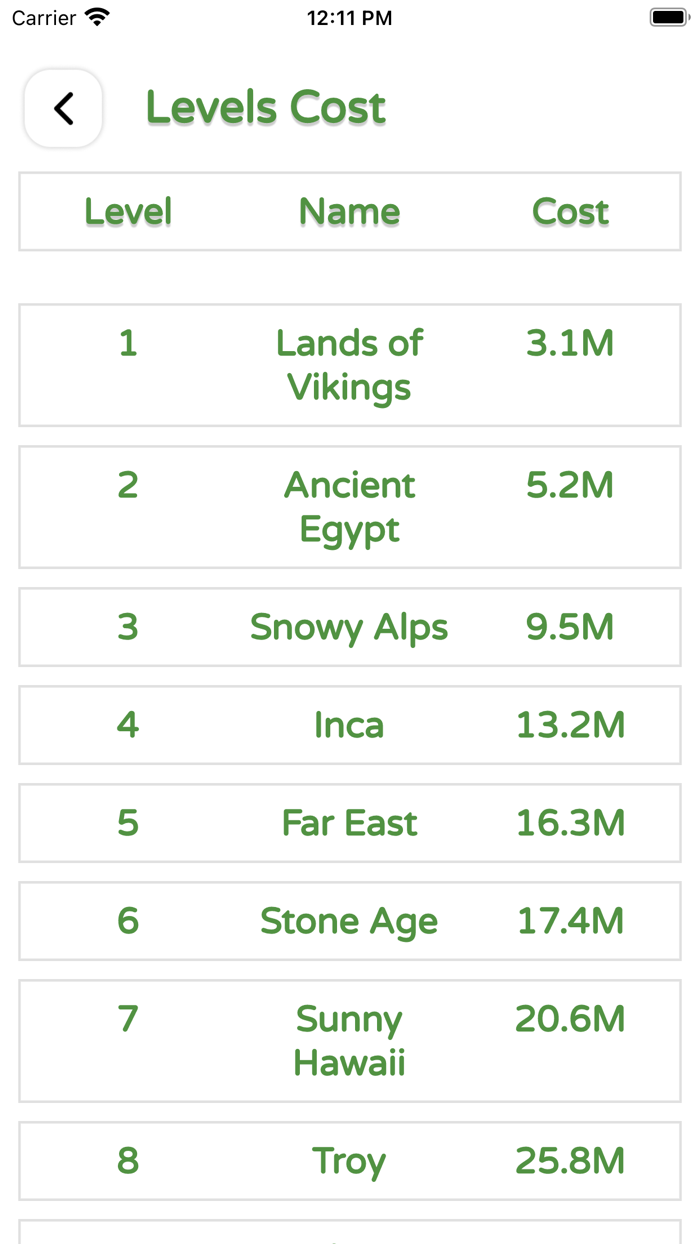The height and width of the screenshot is (1244, 700).
Task: Tap the battery indicator icon
Action: (x=669, y=18)
